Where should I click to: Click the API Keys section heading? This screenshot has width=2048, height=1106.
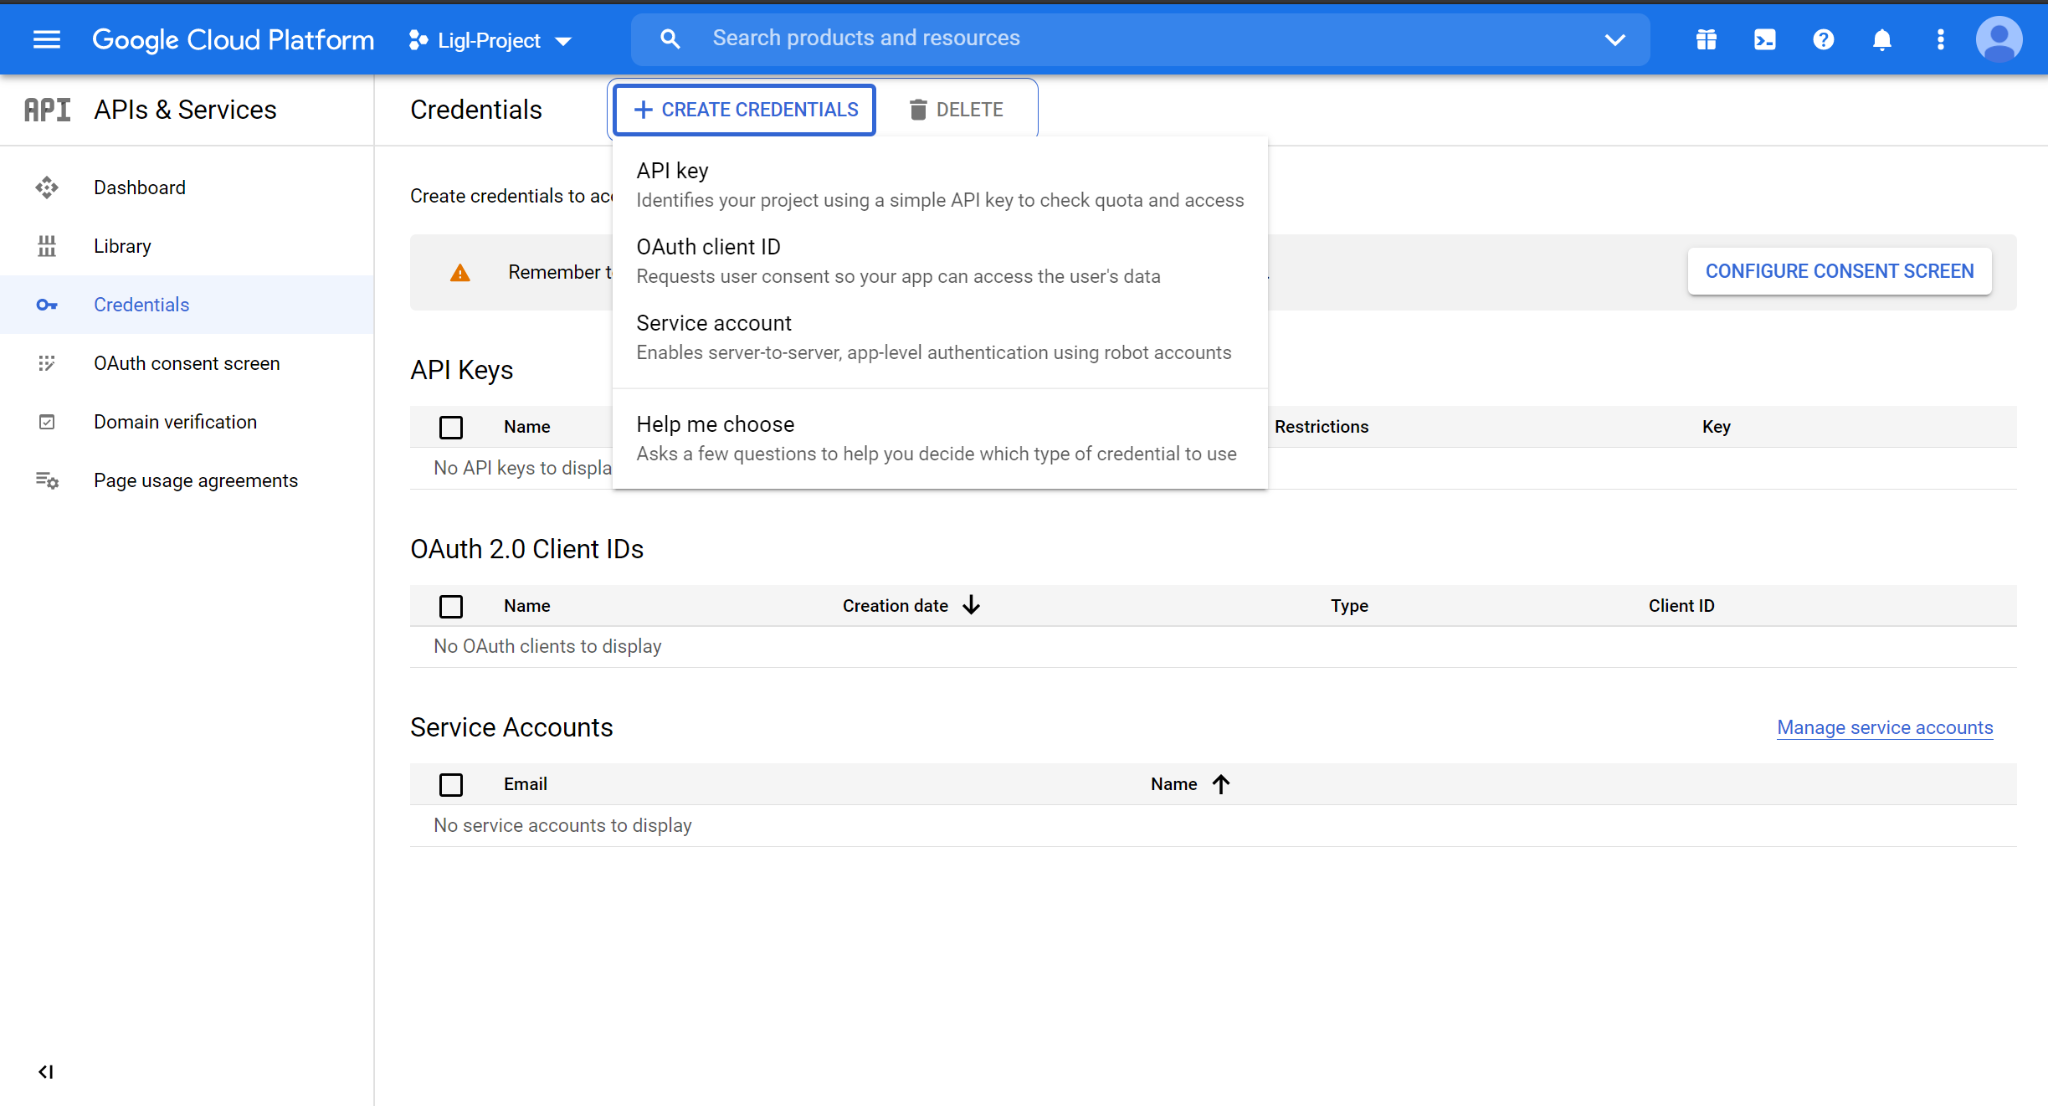point(462,371)
